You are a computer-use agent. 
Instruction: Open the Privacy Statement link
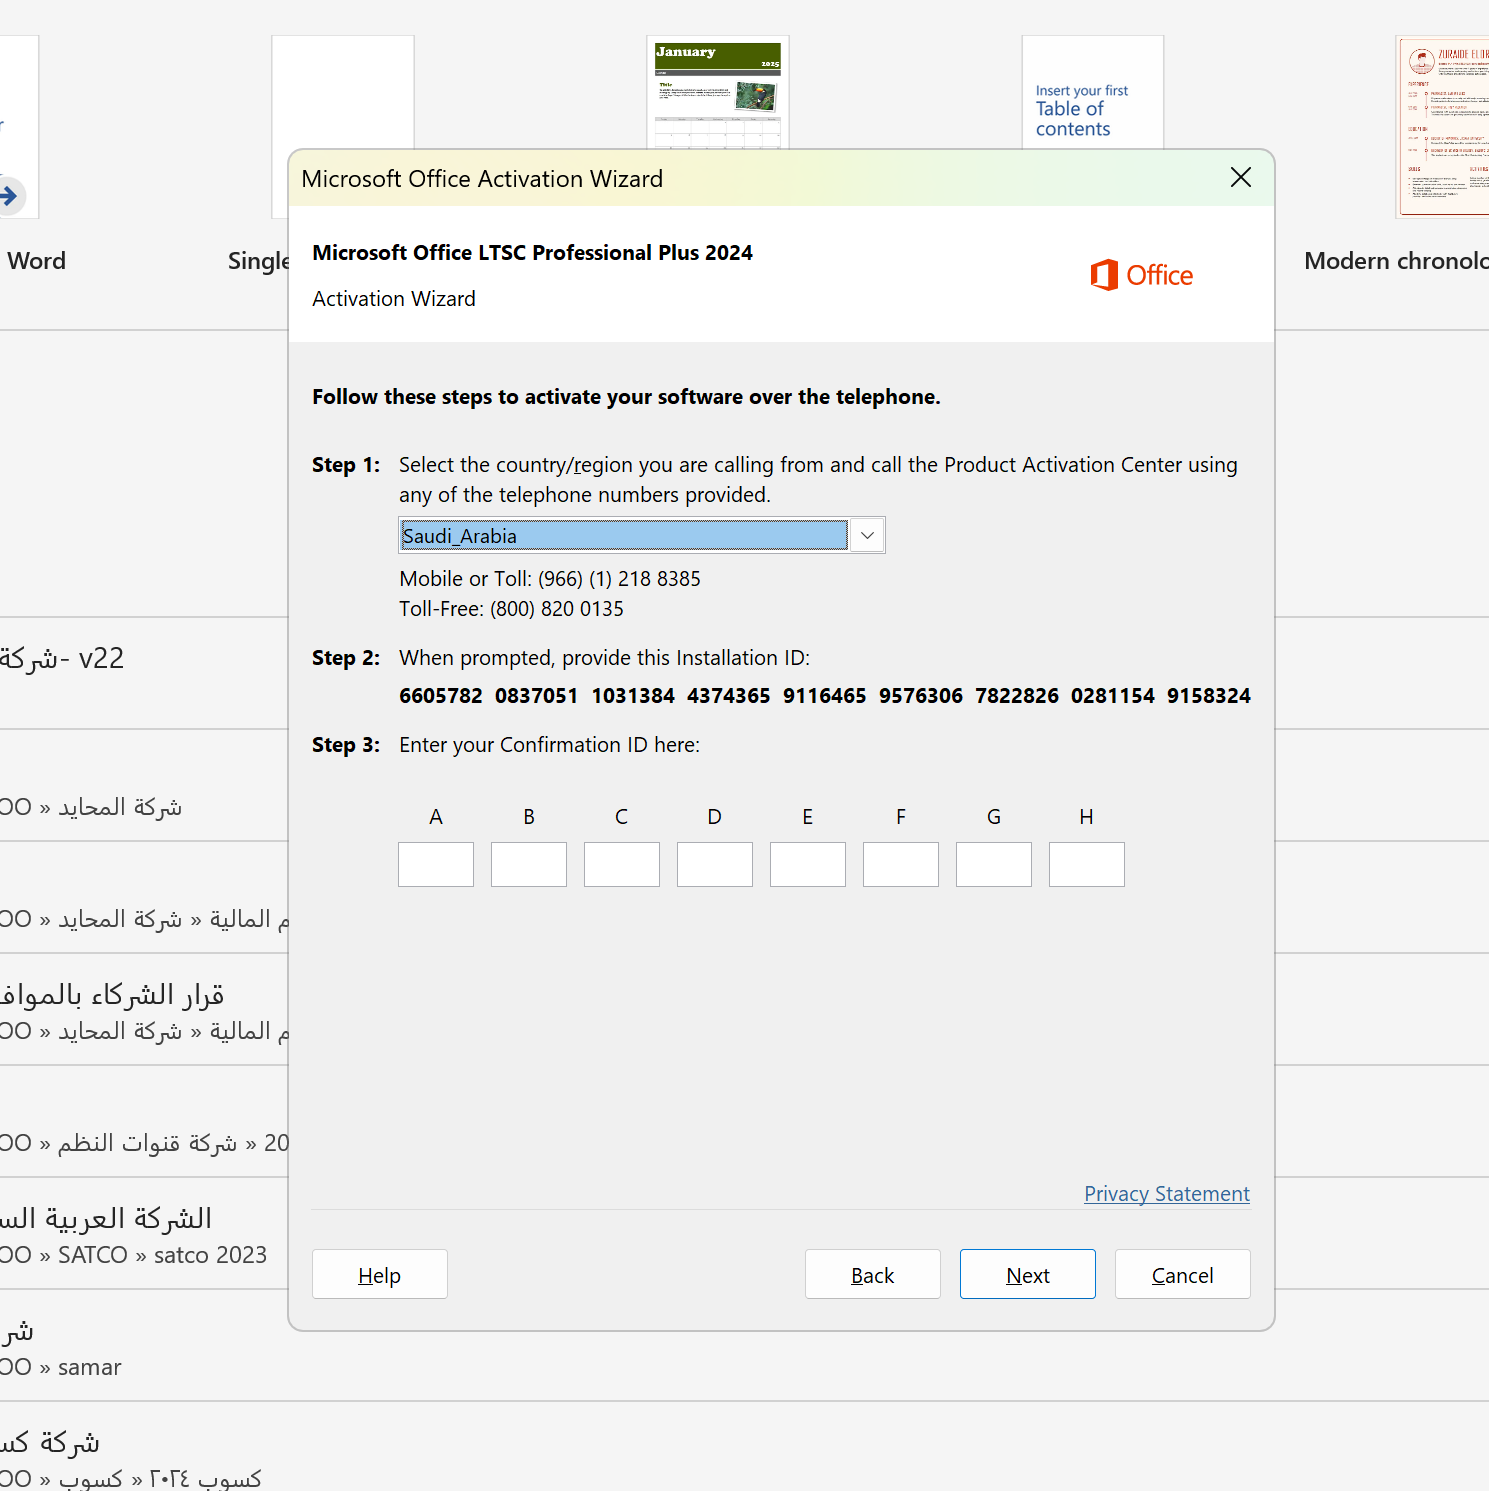[x=1167, y=1194]
